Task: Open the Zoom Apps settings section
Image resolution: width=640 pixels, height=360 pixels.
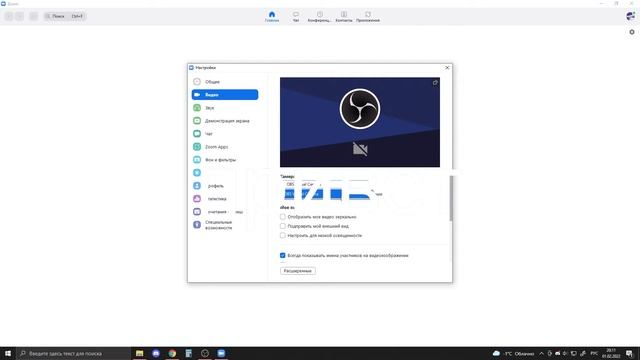Action: click(224, 147)
